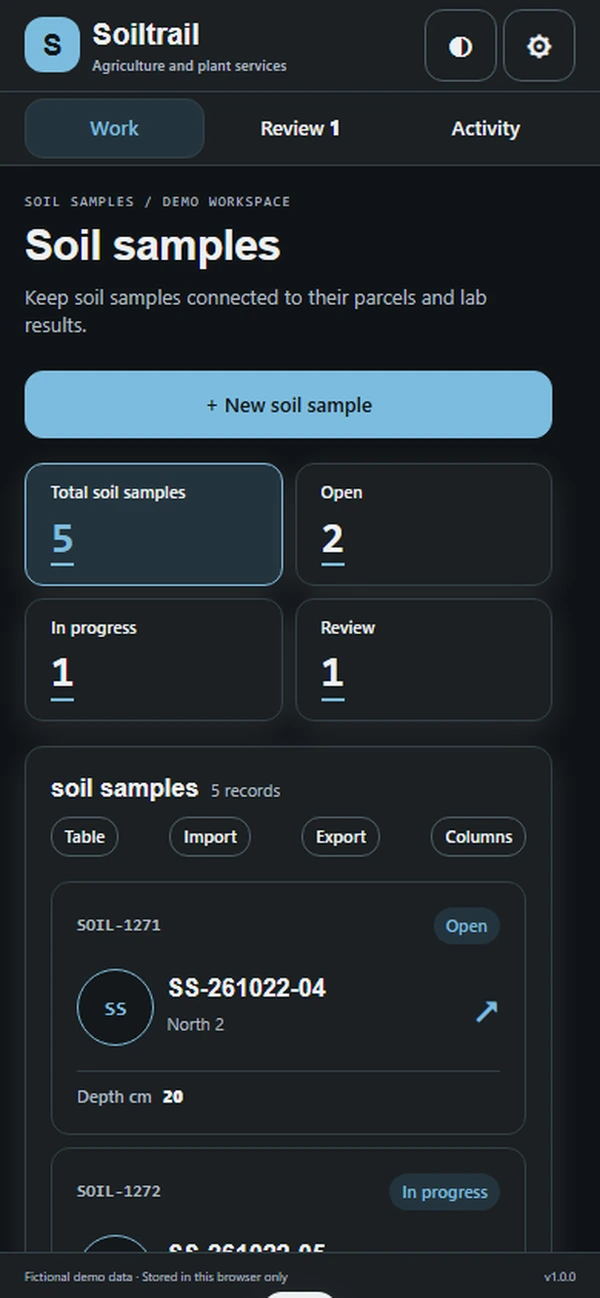Image resolution: width=600 pixels, height=1298 pixels.
Task: Click the Export button
Action: (341, 837)
